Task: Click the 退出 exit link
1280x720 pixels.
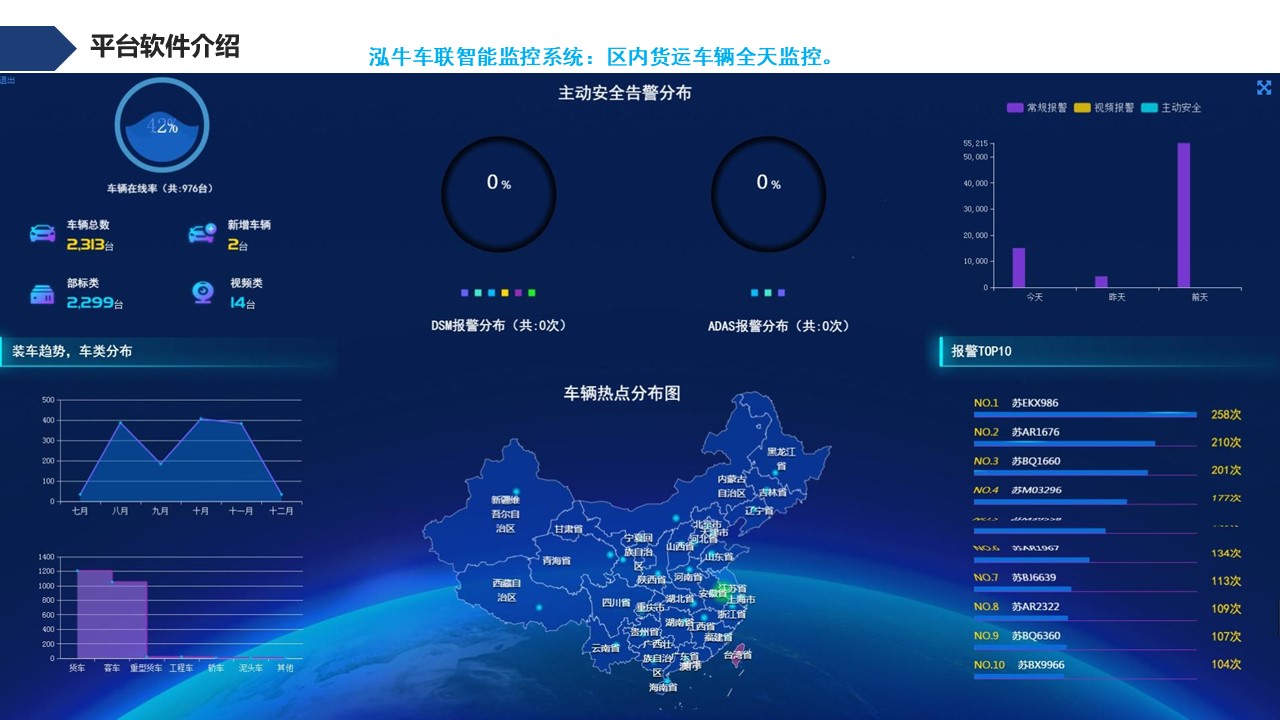Action: 8,80
